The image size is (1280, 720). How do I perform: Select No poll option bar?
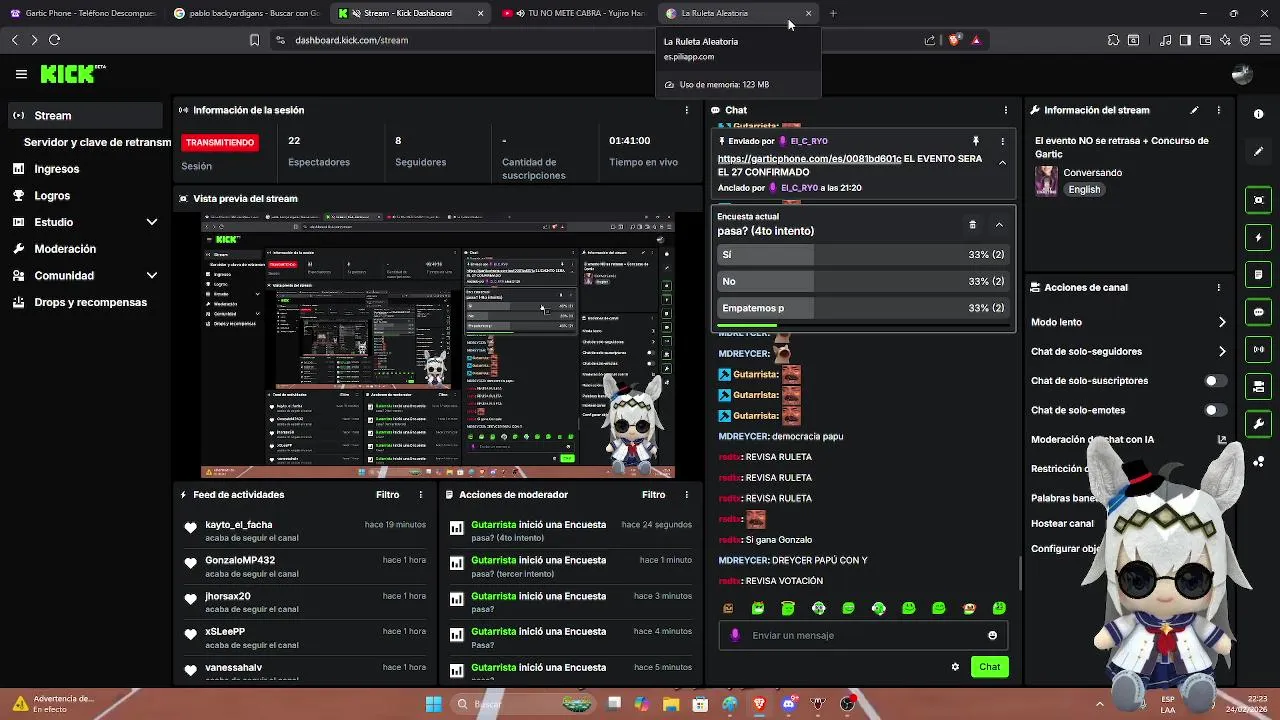[x=863, y=282]
